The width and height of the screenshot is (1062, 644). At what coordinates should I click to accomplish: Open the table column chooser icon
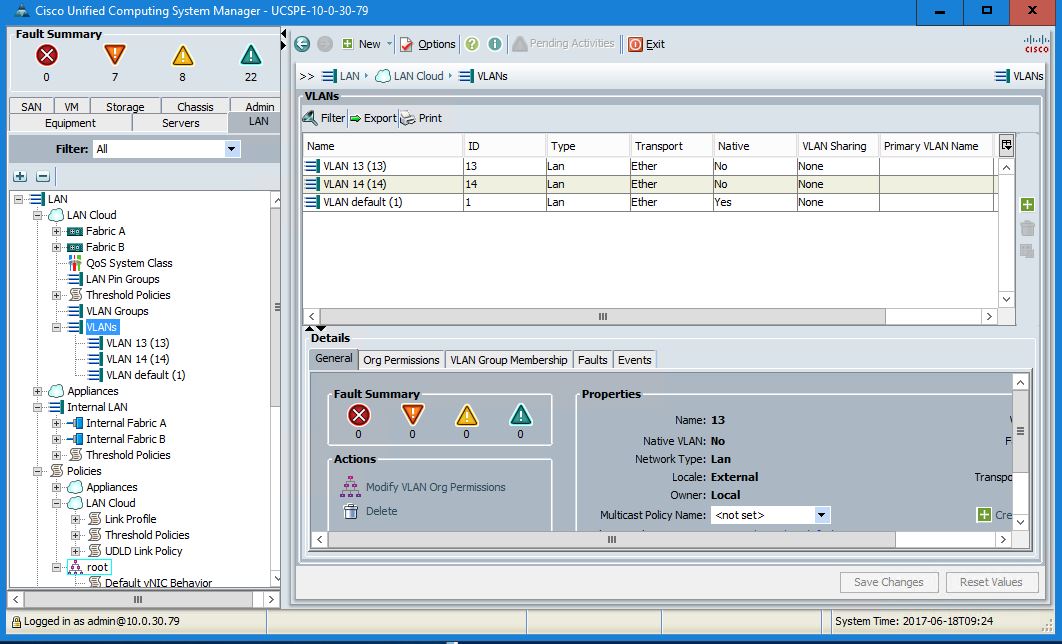[x=1006, y=145]
